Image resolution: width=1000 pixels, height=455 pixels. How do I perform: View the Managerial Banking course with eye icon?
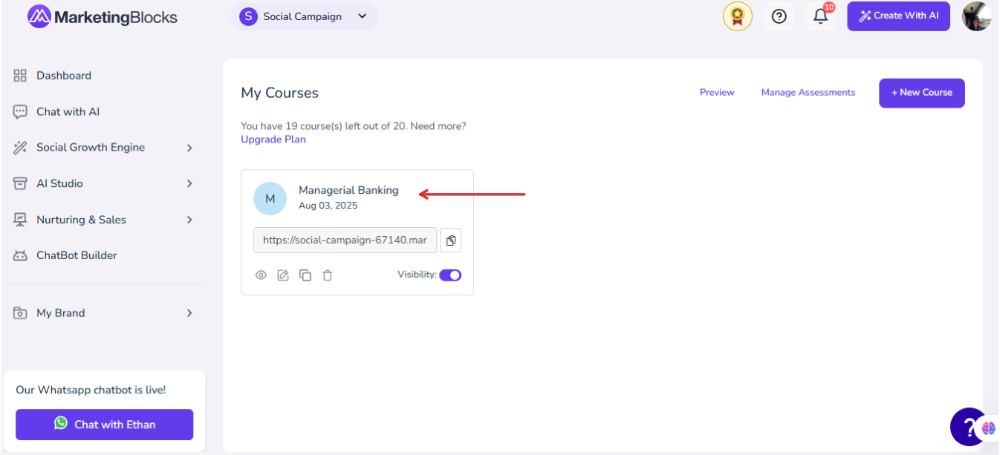(x=261, y=276)
